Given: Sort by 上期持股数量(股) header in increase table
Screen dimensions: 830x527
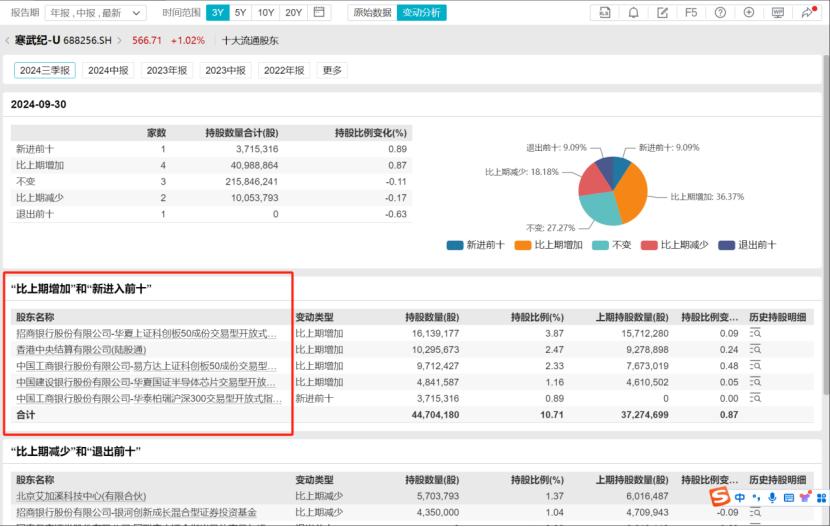Looking at the screenshot, I should (632, 317).
